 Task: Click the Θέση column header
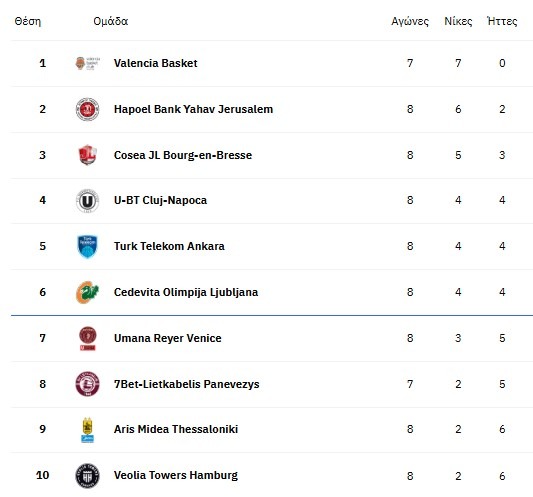28,21
